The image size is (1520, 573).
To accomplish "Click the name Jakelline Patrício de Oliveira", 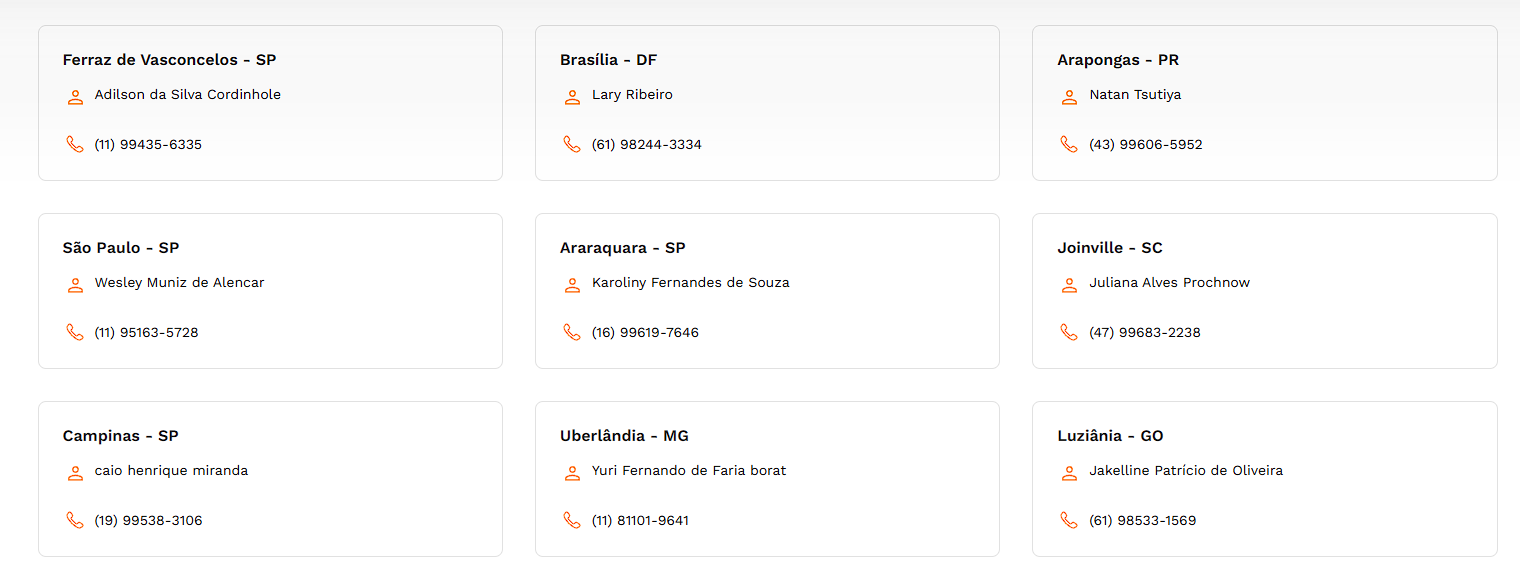I will coord(1186,470).
